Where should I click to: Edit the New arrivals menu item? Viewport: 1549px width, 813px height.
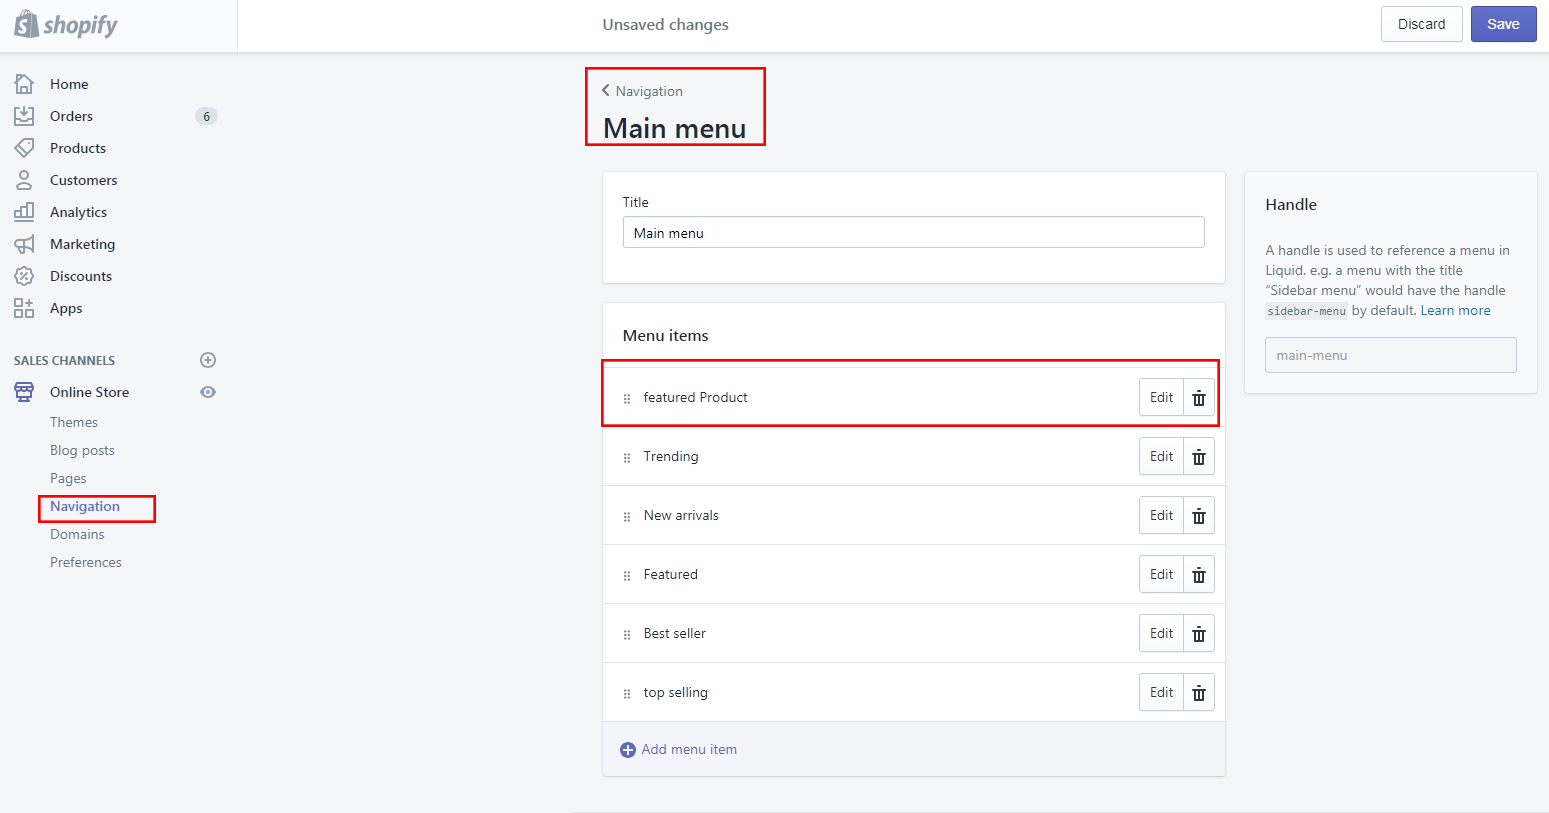(1160, 515)
